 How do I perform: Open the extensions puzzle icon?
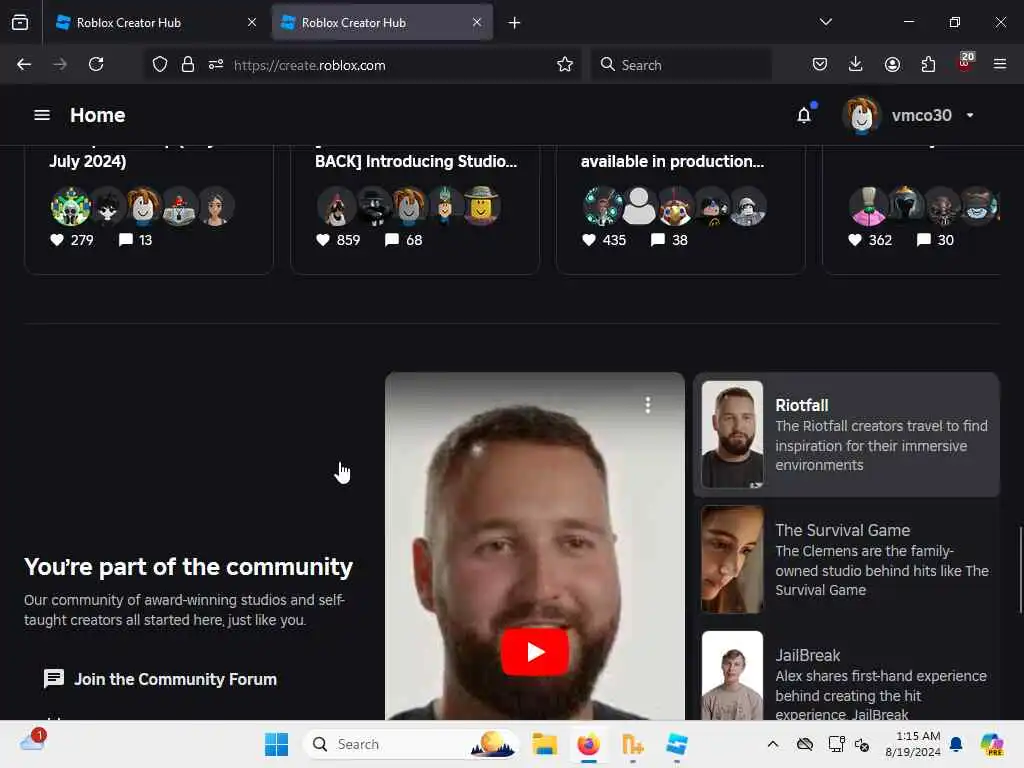[928, 64]
